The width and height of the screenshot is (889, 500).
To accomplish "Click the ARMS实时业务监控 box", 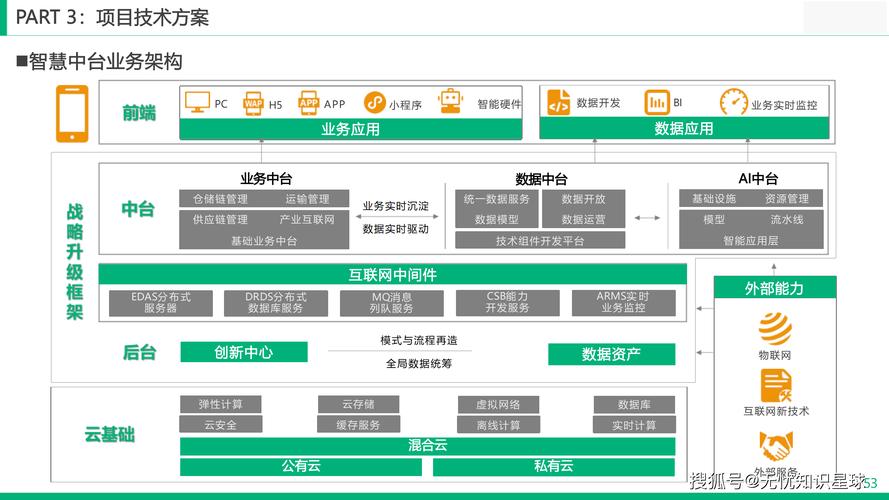I will (x=623, y=303).
